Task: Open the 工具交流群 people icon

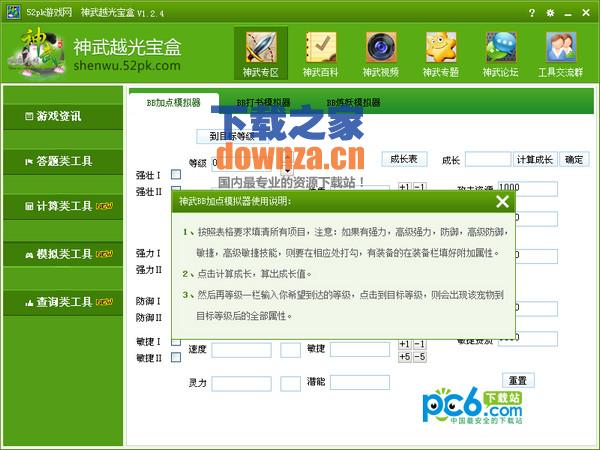Action: coord(561,47)
